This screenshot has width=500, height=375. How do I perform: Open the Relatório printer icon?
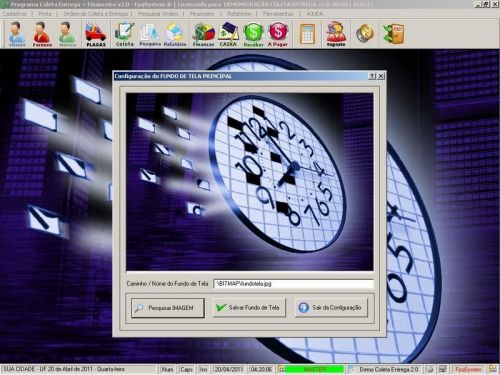click(175, 34)
